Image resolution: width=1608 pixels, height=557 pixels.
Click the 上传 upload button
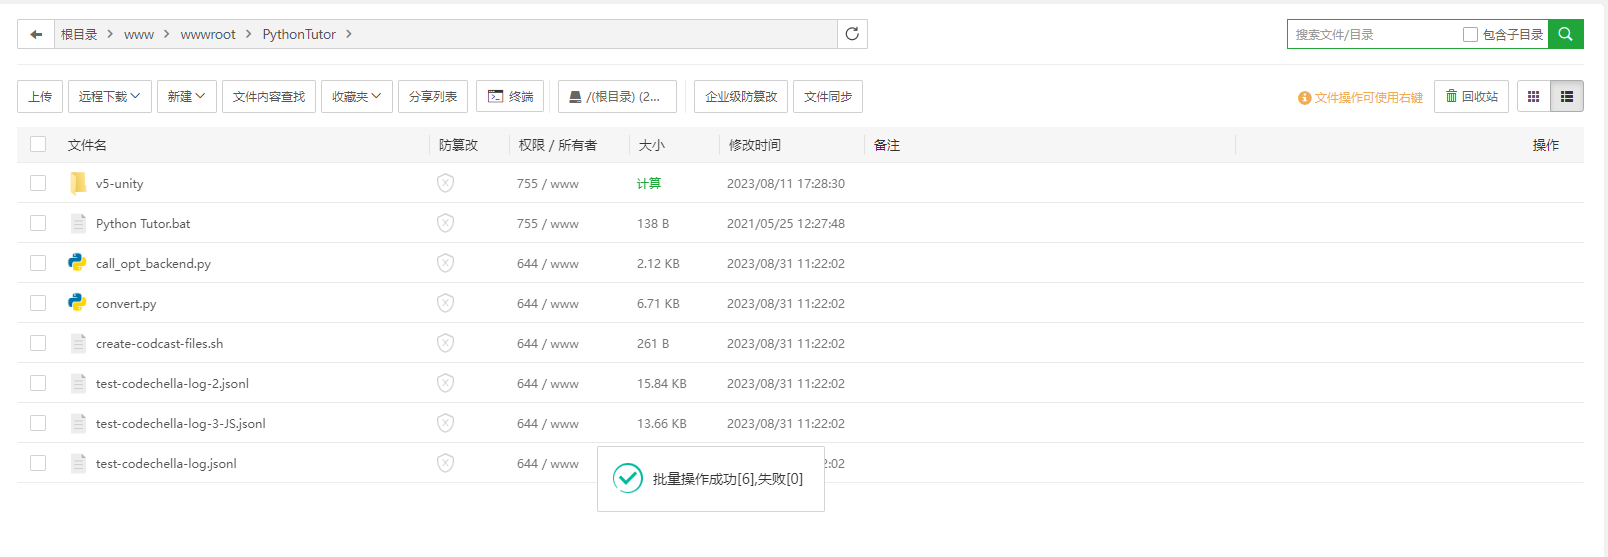[40, 97]
